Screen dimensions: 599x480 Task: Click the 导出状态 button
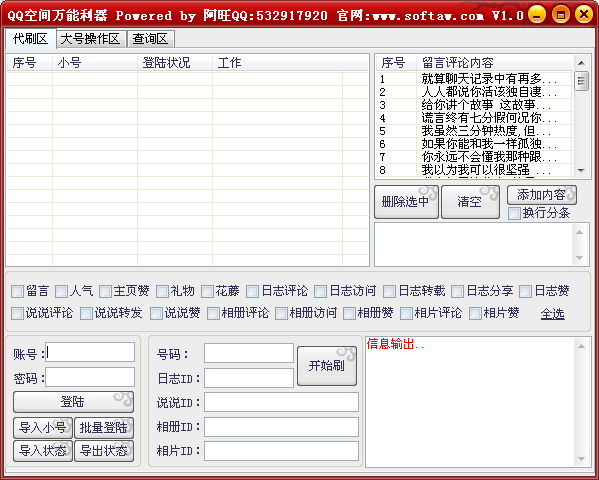pos(104,451)
